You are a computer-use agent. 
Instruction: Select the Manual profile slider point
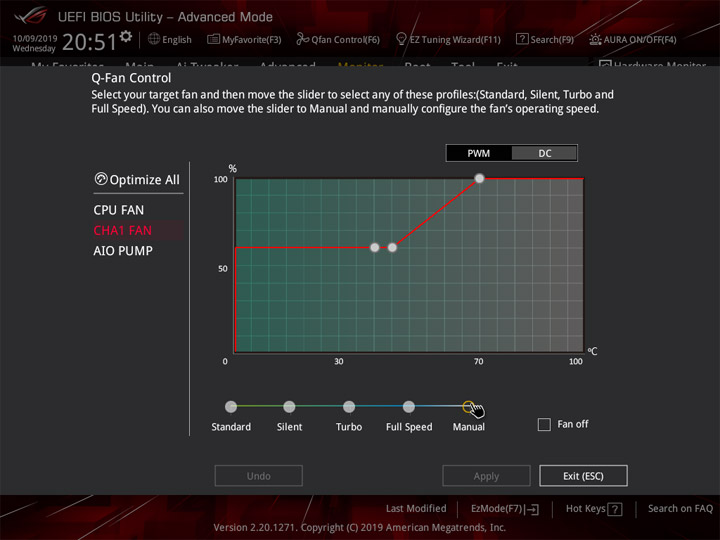point(468,406)
